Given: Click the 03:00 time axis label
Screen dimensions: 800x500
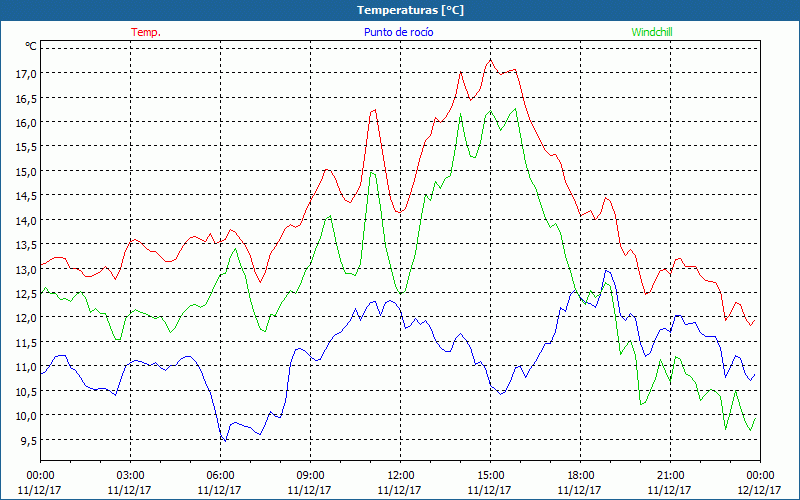Looking at the screenshot, I should pyautogui.click(x=130, y=476).
